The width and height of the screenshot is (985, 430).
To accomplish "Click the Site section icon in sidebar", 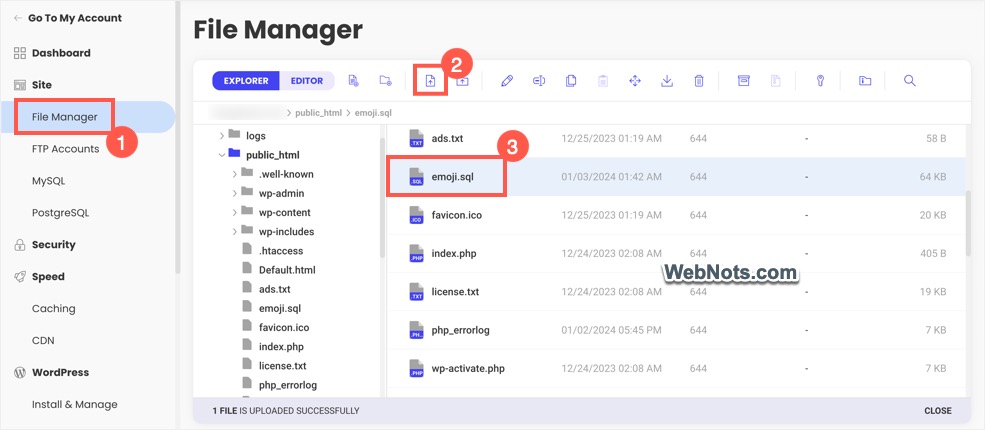I will tap(20, 85).
